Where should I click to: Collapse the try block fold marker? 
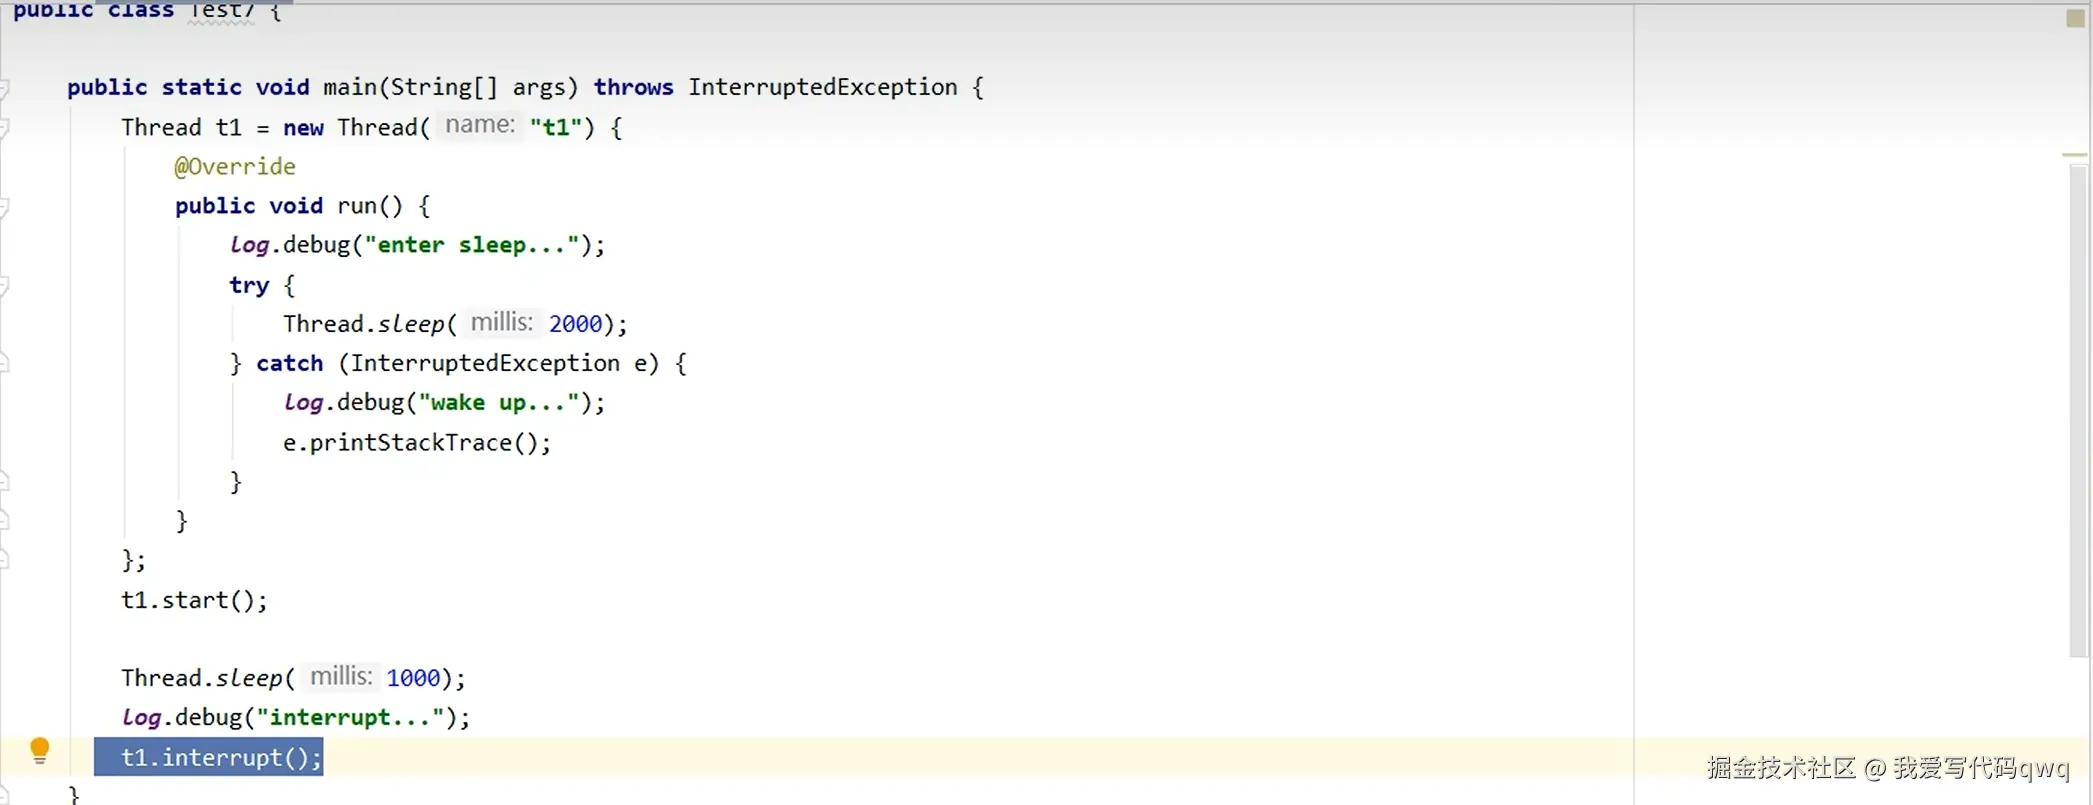pos(4,286)
